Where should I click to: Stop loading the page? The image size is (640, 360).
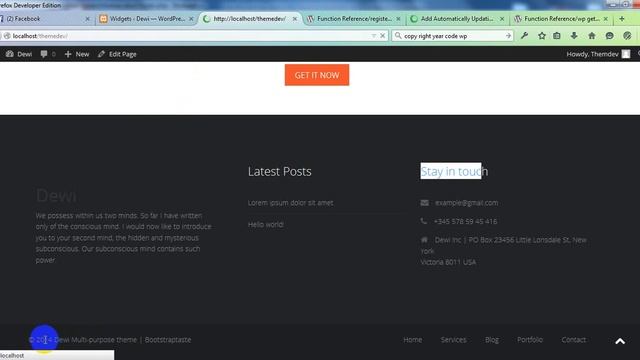(382, 36)
